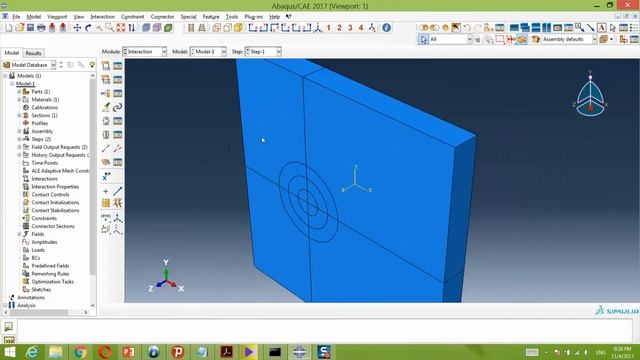Enable shaded render style green cube
The width and height of the screenshot is (640, 360).
tap(168, 28)
